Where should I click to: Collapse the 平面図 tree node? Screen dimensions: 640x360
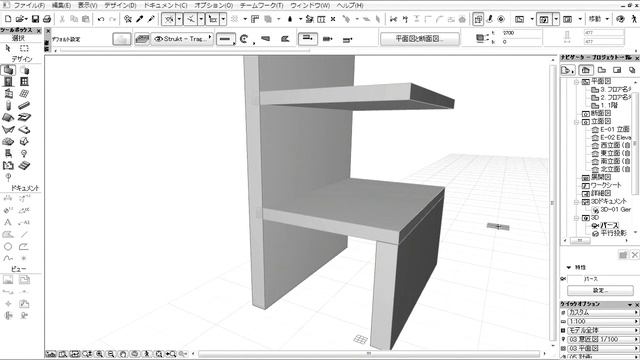tap(576, 82)
